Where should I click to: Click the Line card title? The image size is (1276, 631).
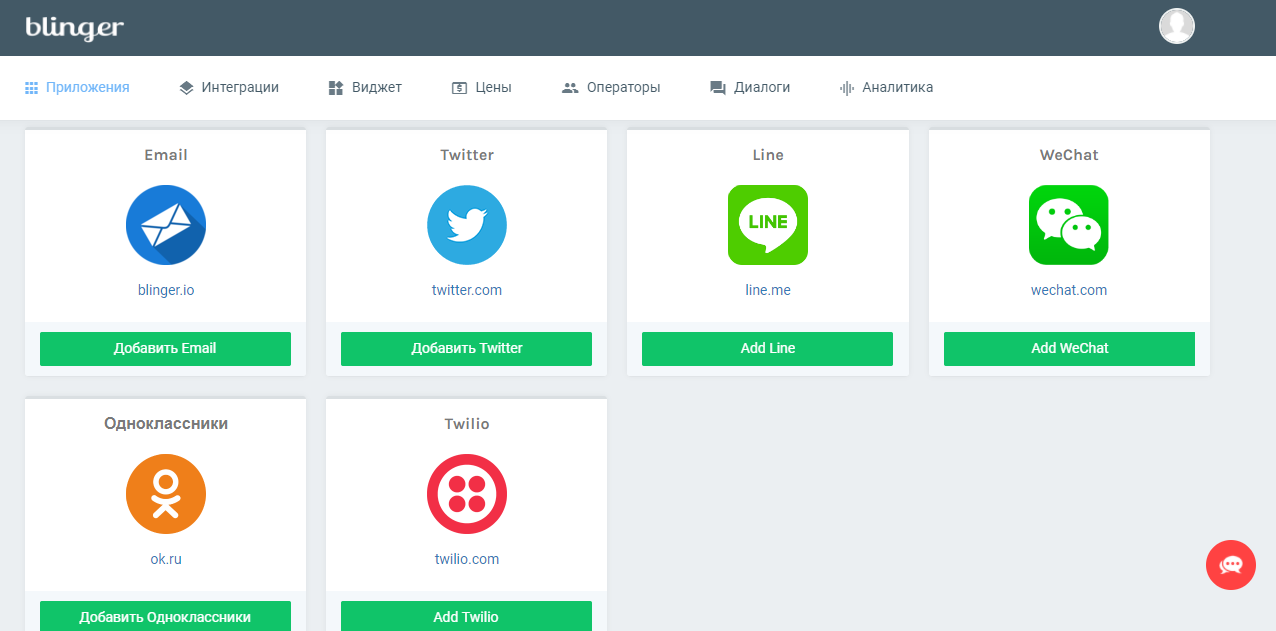[x=768, y=155]
